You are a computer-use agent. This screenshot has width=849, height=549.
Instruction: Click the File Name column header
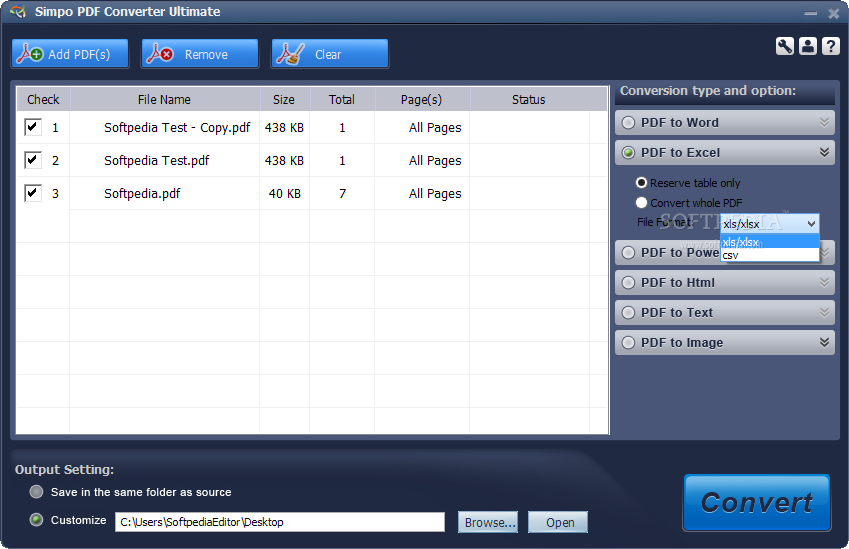(x=165, y=100)
